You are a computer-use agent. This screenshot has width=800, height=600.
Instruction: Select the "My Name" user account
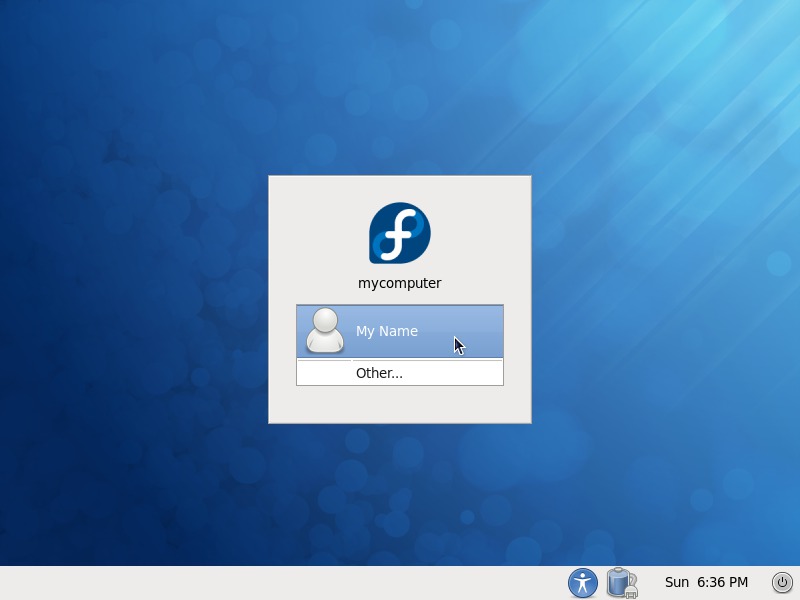(387, 331)
